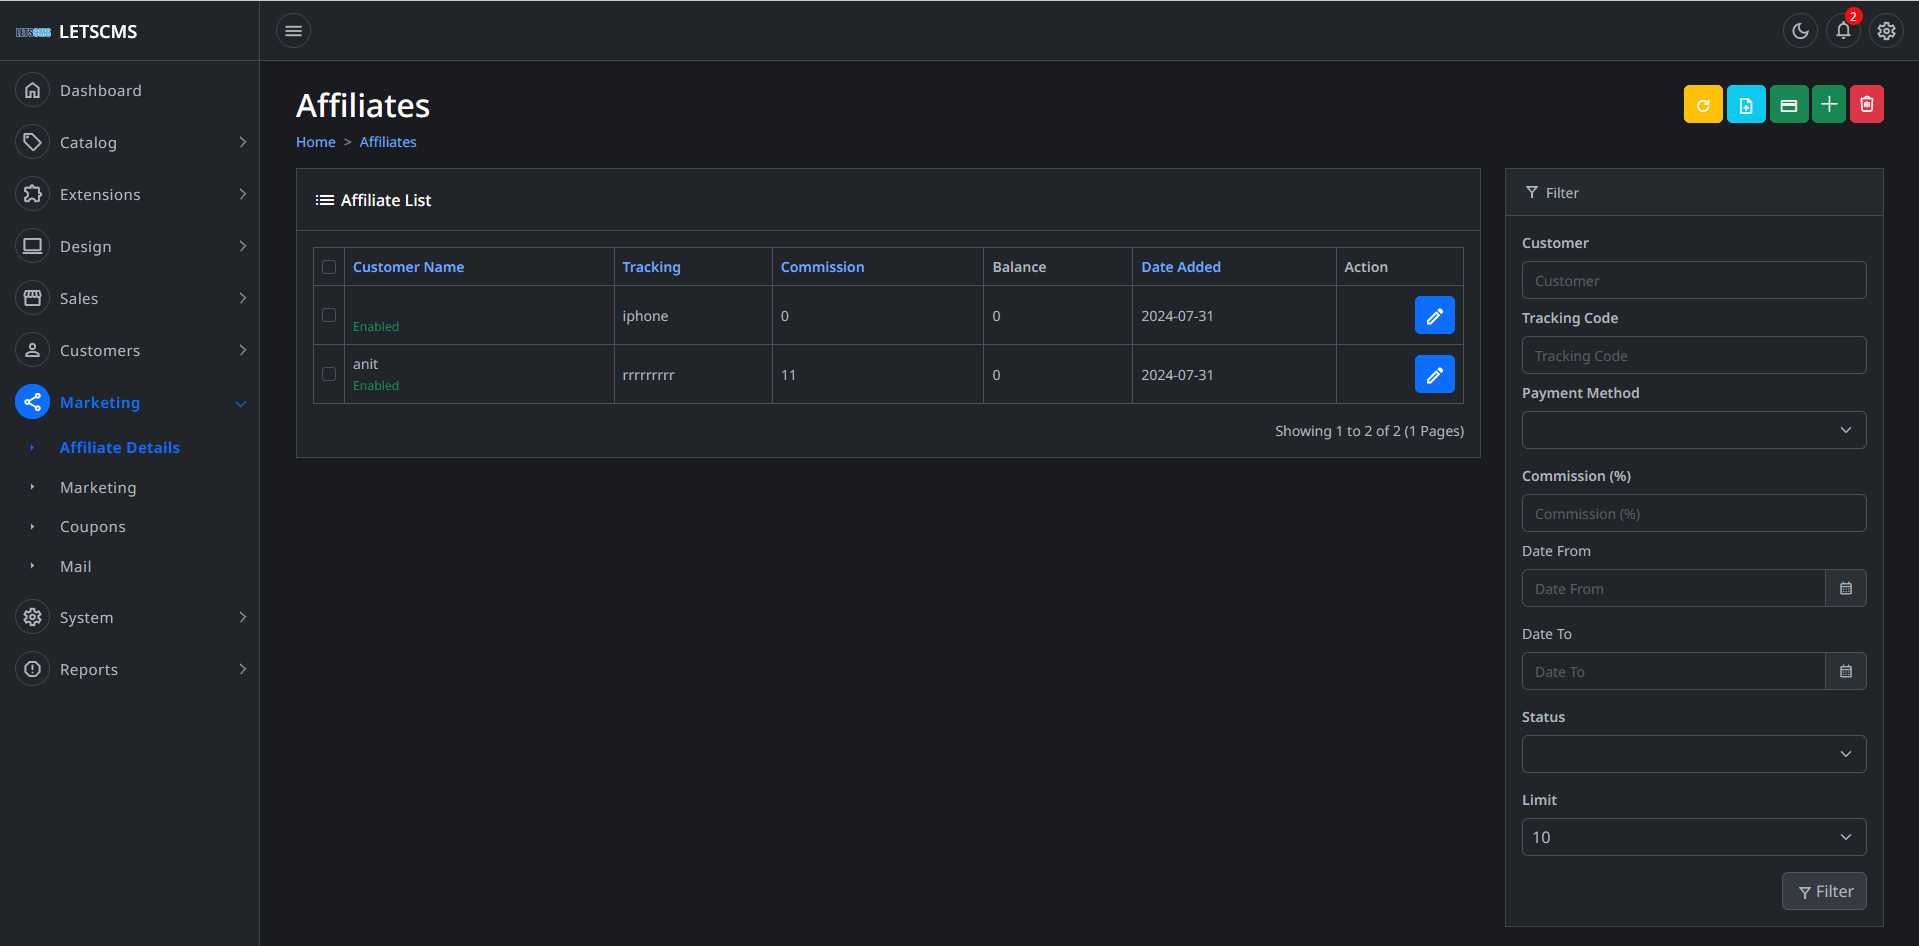Click the blue file upload icon
This screenshot has height=946, width=1919.
(1745, 105)
